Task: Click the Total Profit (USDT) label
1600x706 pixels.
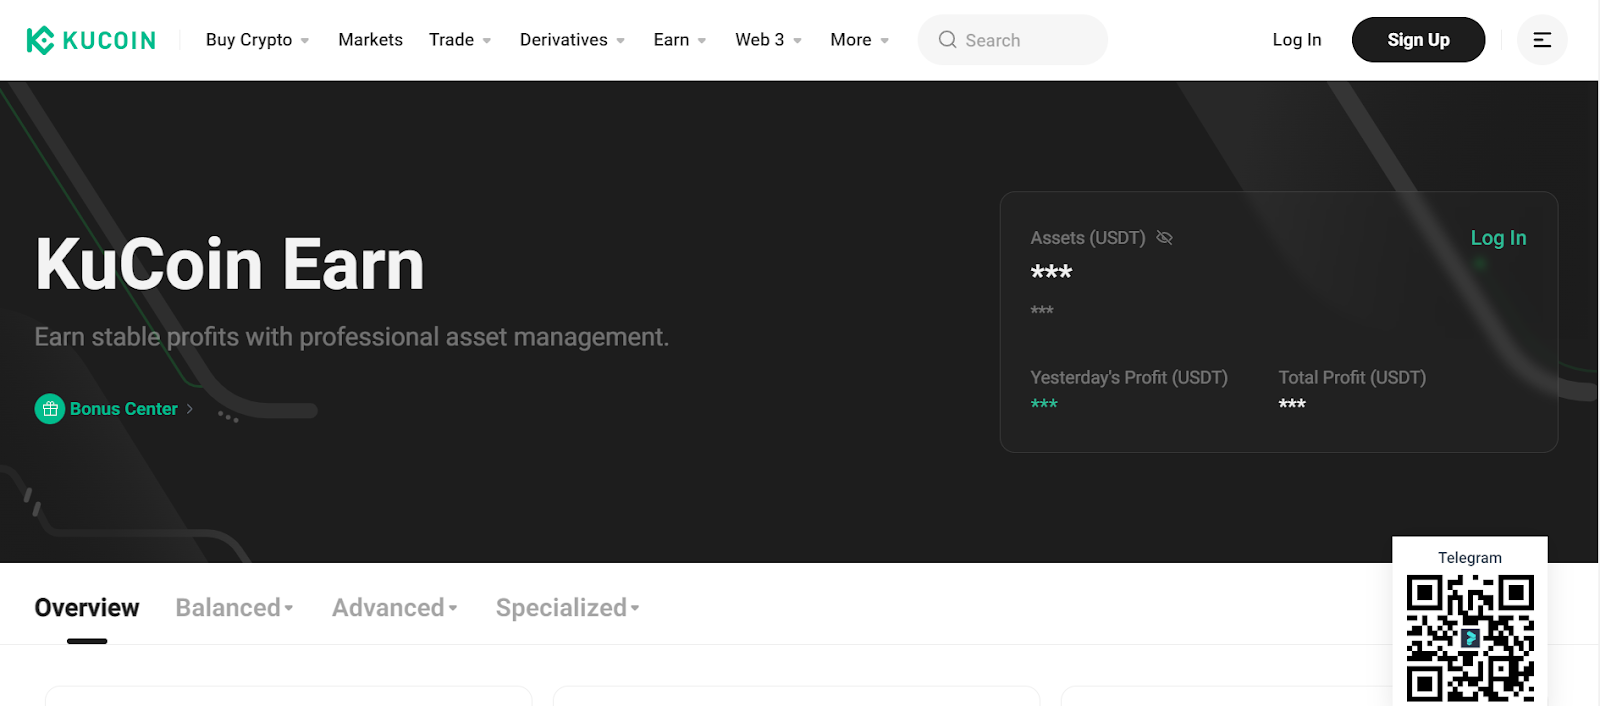Action: [x=1352, y=378]
